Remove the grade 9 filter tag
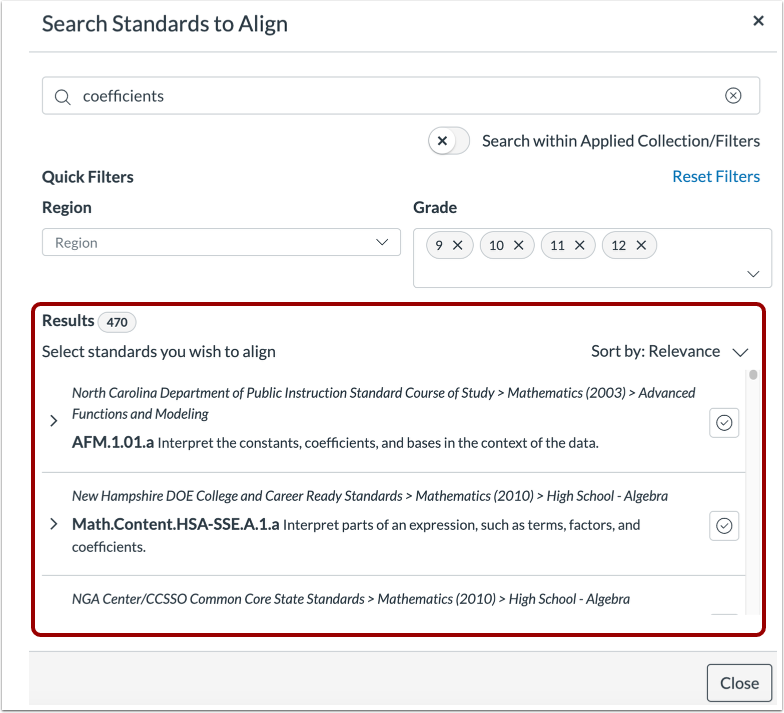Image resolution: width=784 pixels, height=713 pixels. [x=457, y=245]
